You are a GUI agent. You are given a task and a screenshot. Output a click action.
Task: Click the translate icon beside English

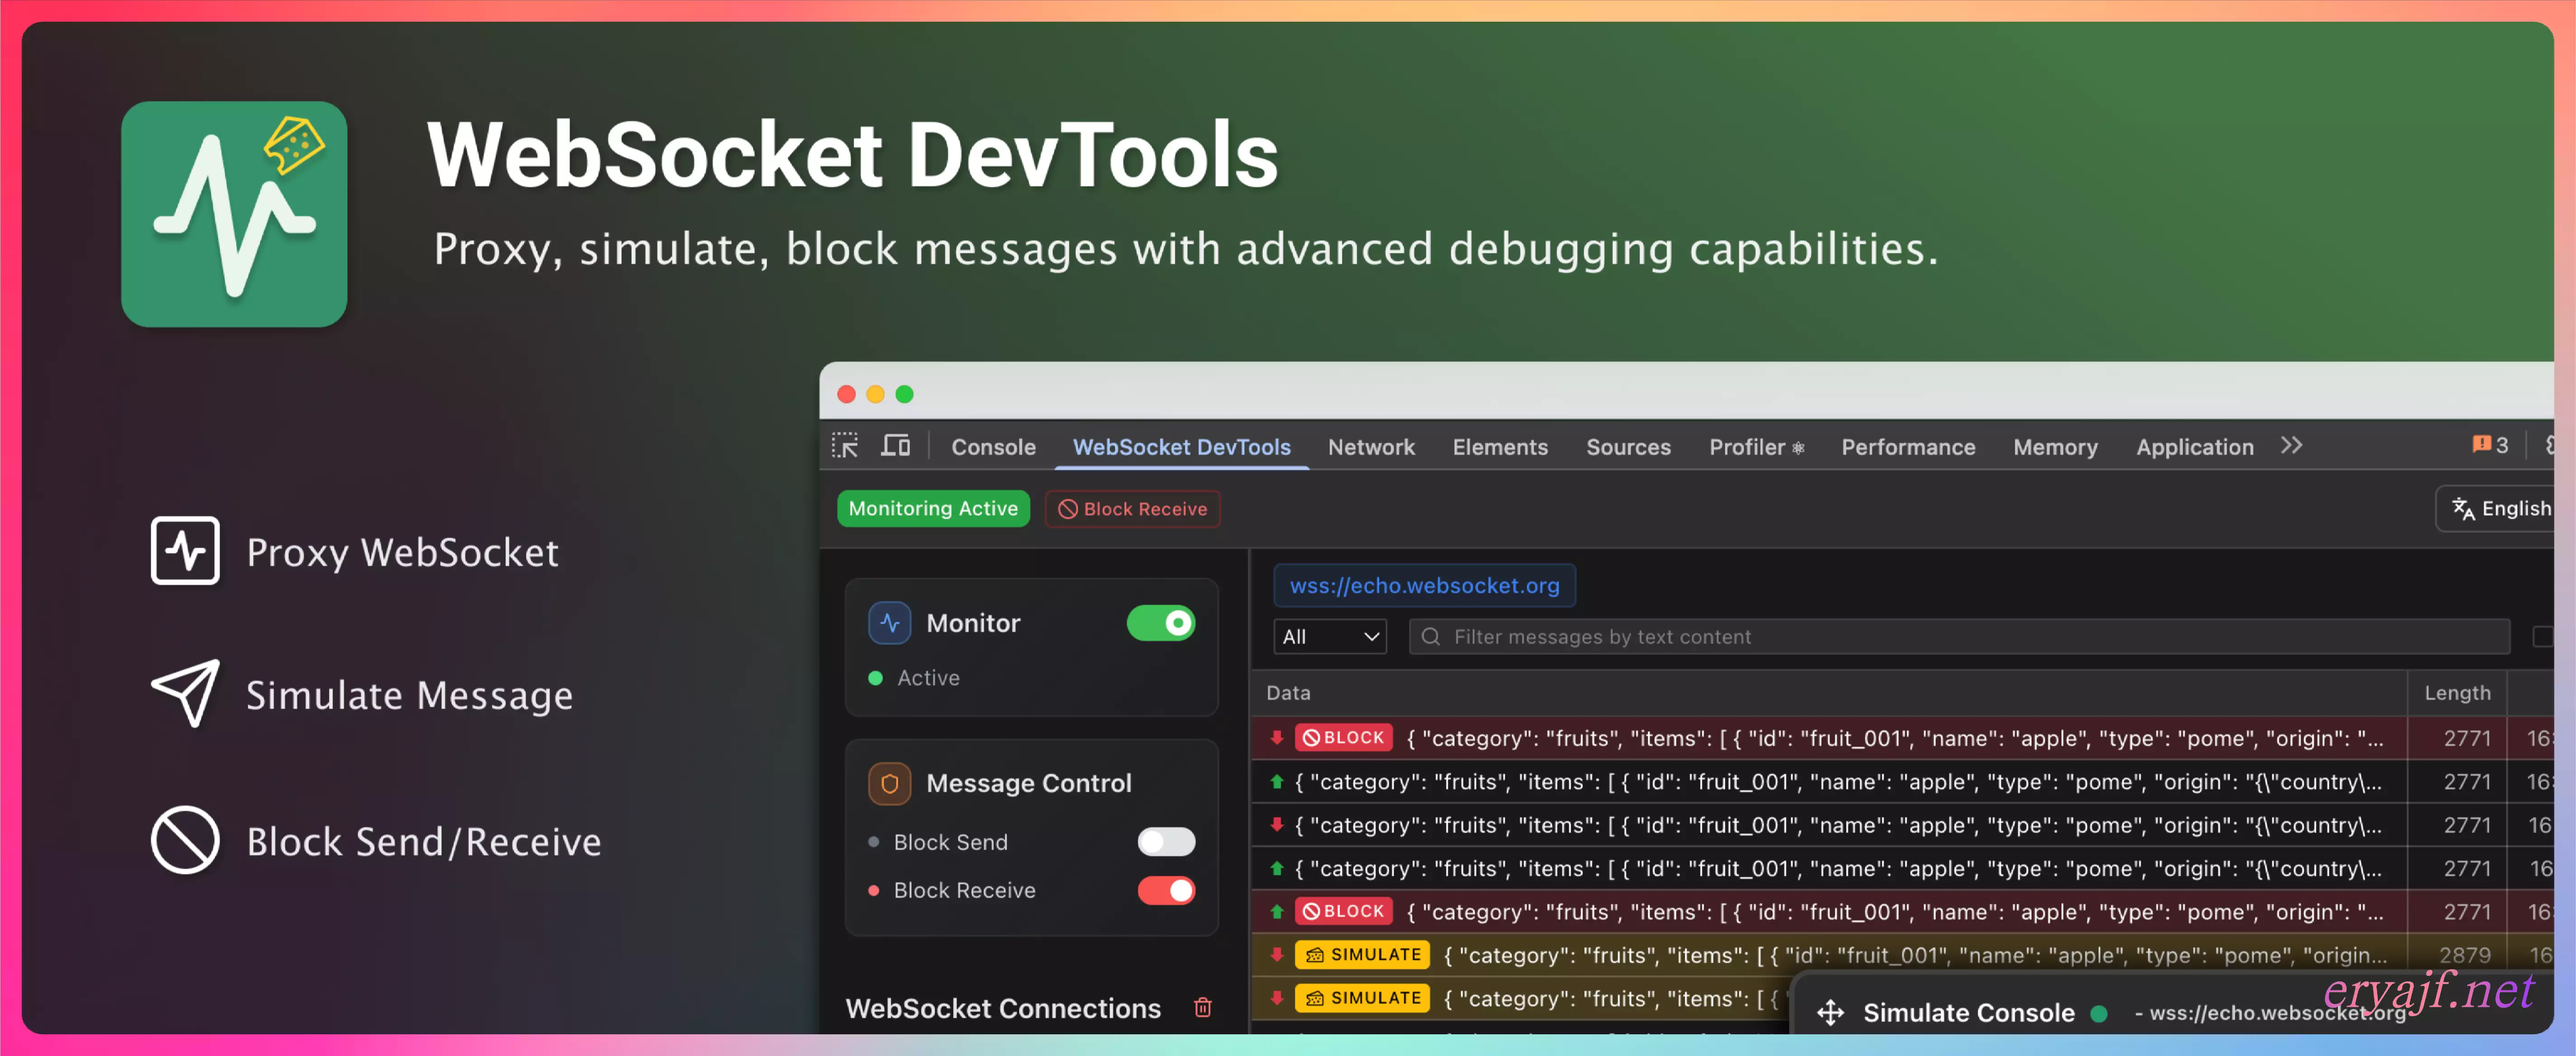click(2463, 509)
